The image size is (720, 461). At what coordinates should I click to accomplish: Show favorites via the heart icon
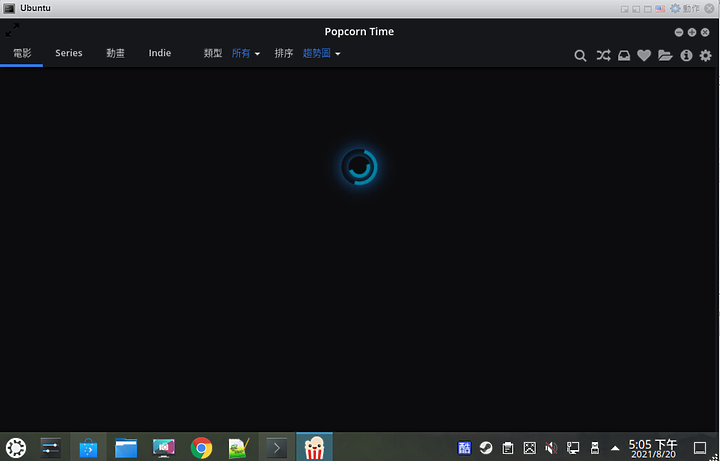(x=644, y=56)
